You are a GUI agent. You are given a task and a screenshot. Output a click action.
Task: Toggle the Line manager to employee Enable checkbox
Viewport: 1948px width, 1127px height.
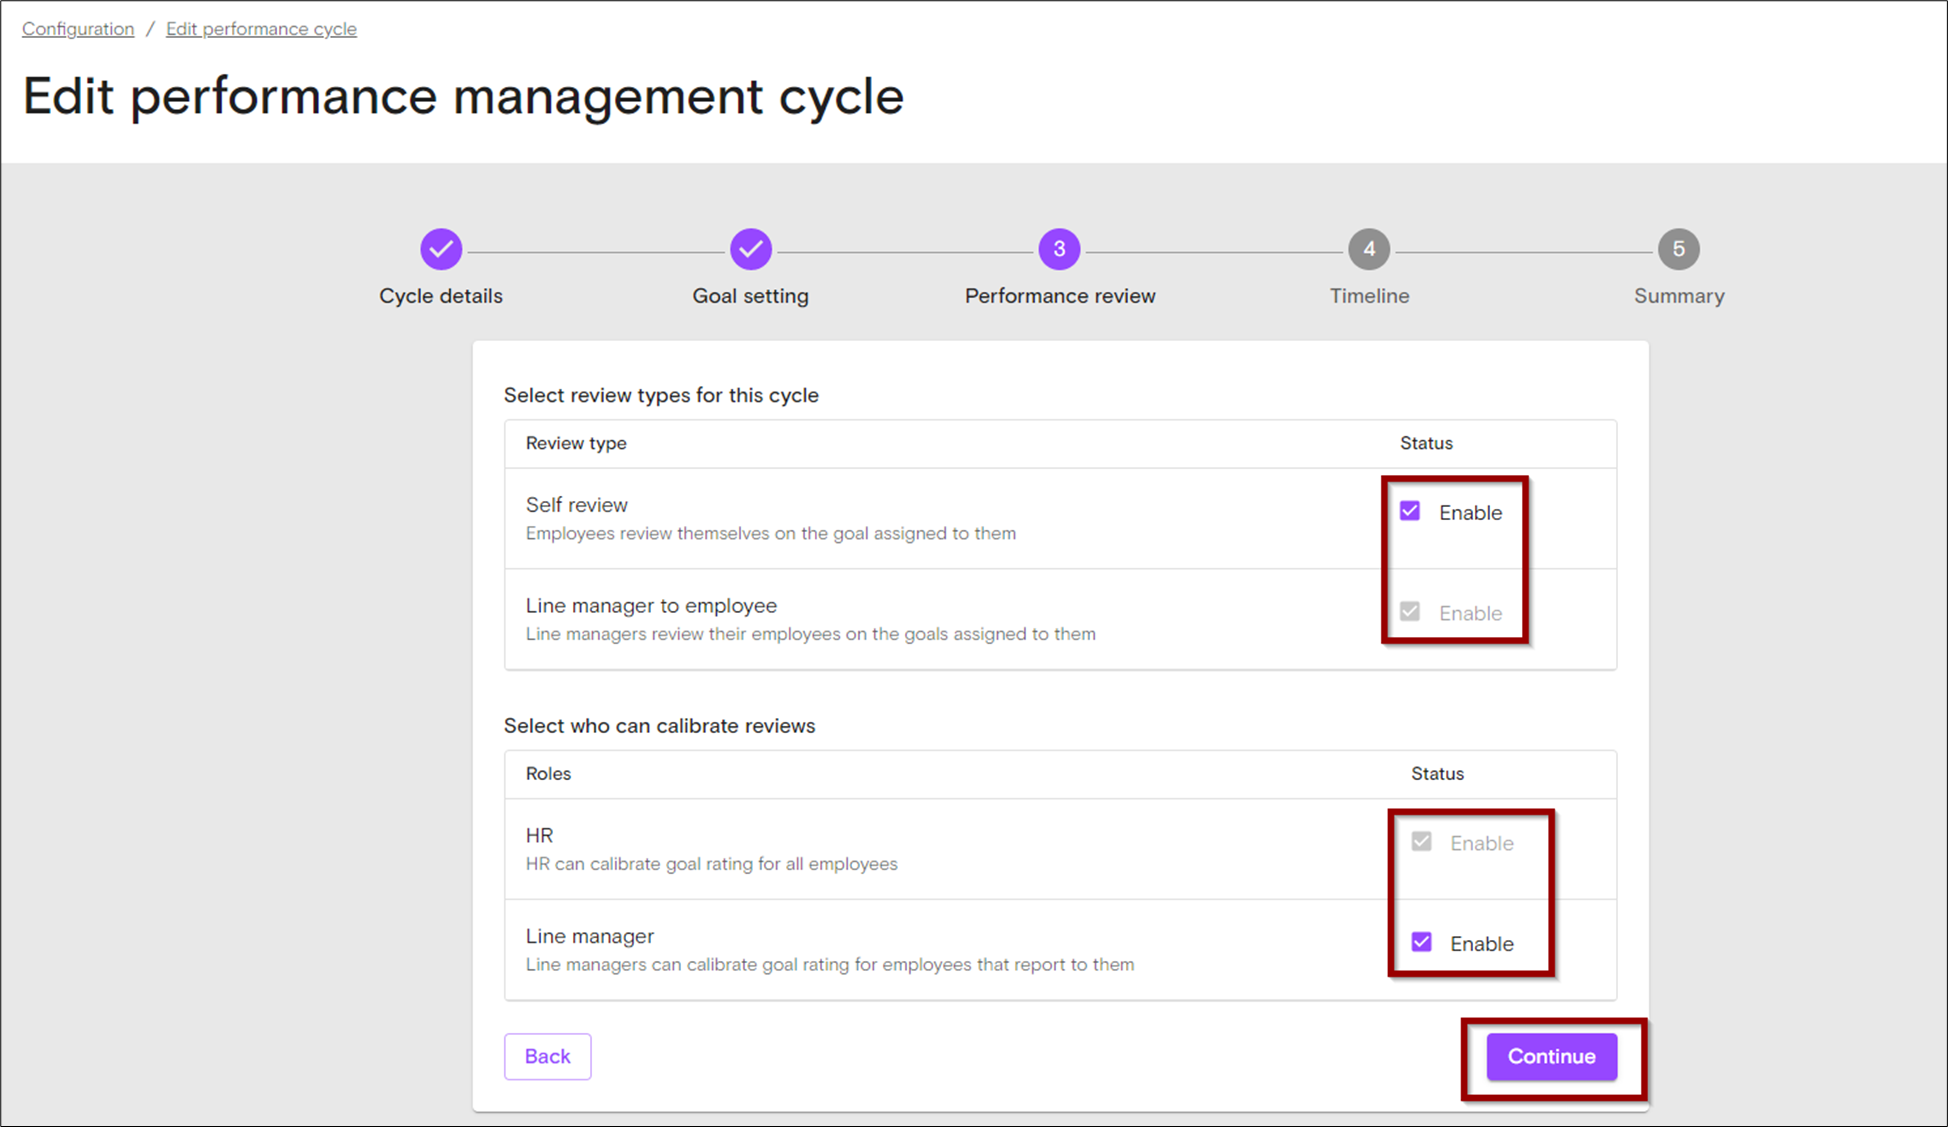click(1410, 611)
